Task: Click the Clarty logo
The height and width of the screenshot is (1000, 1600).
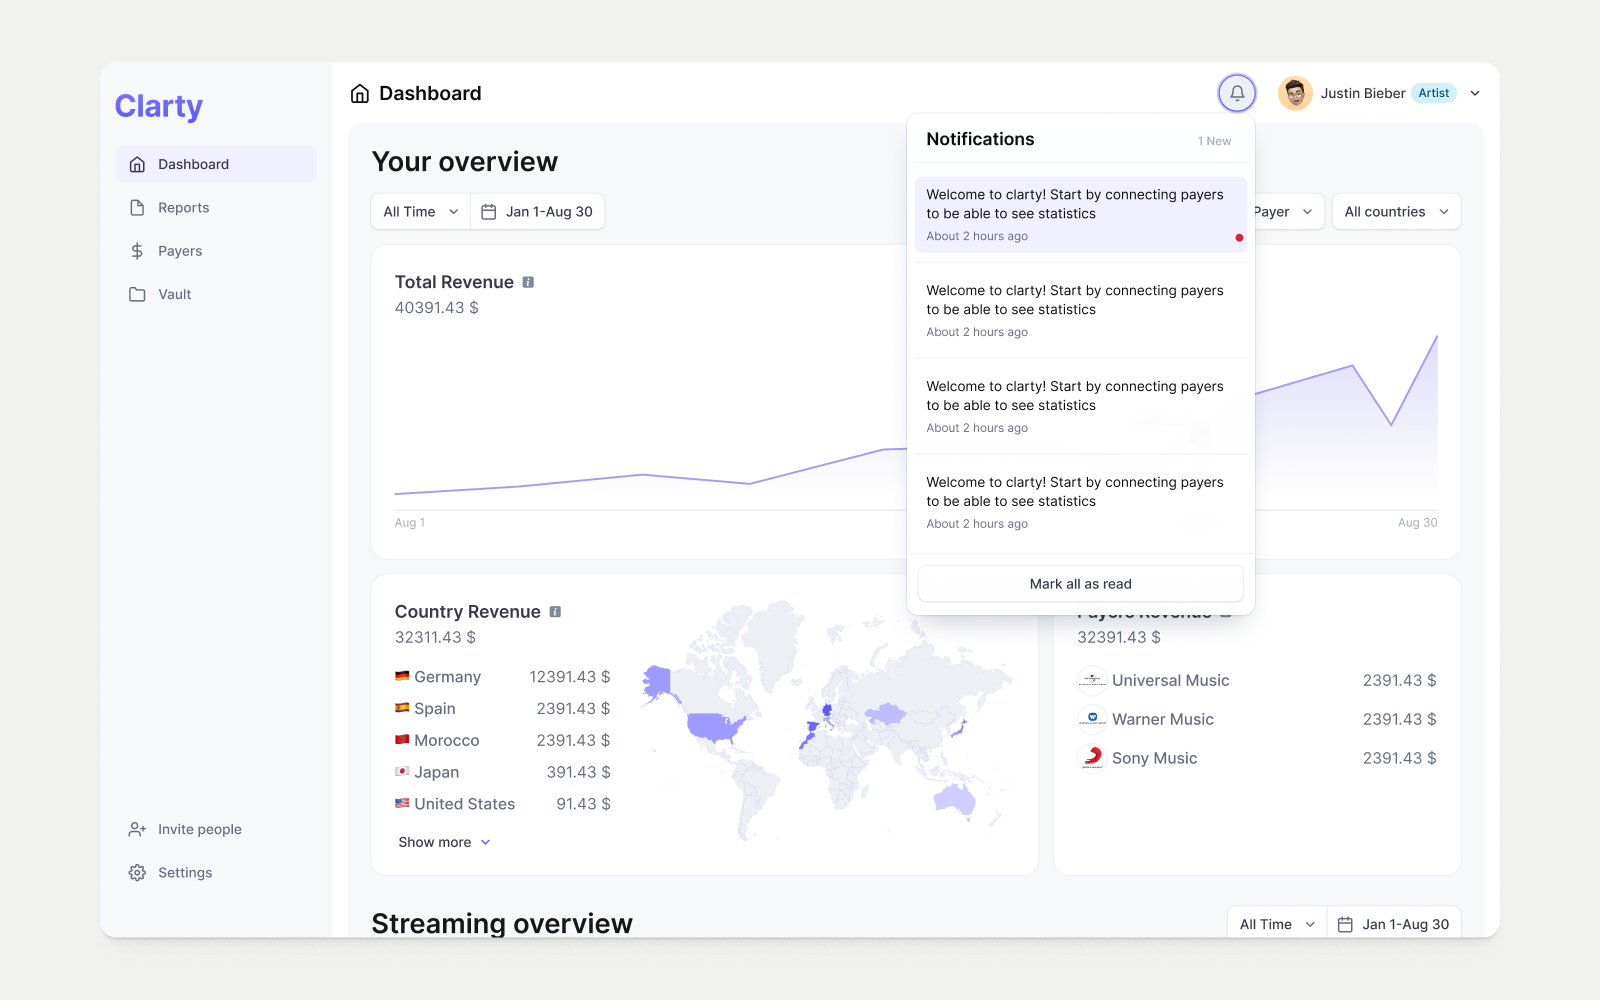Action: 159,106
